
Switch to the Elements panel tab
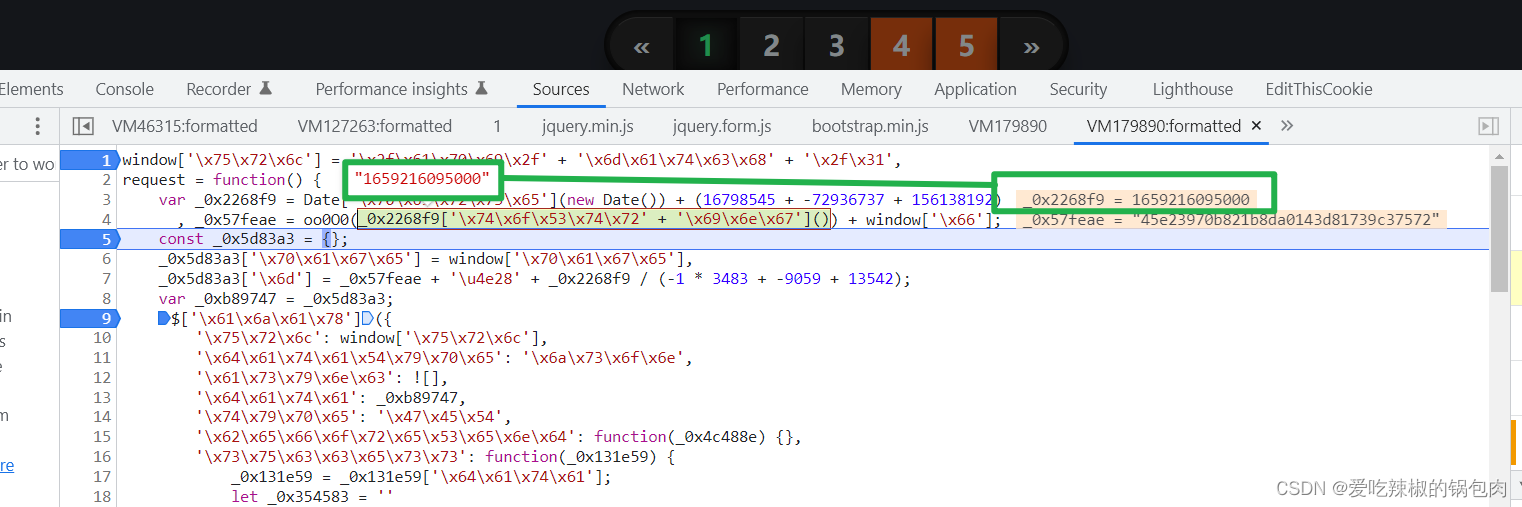point(32,89)
